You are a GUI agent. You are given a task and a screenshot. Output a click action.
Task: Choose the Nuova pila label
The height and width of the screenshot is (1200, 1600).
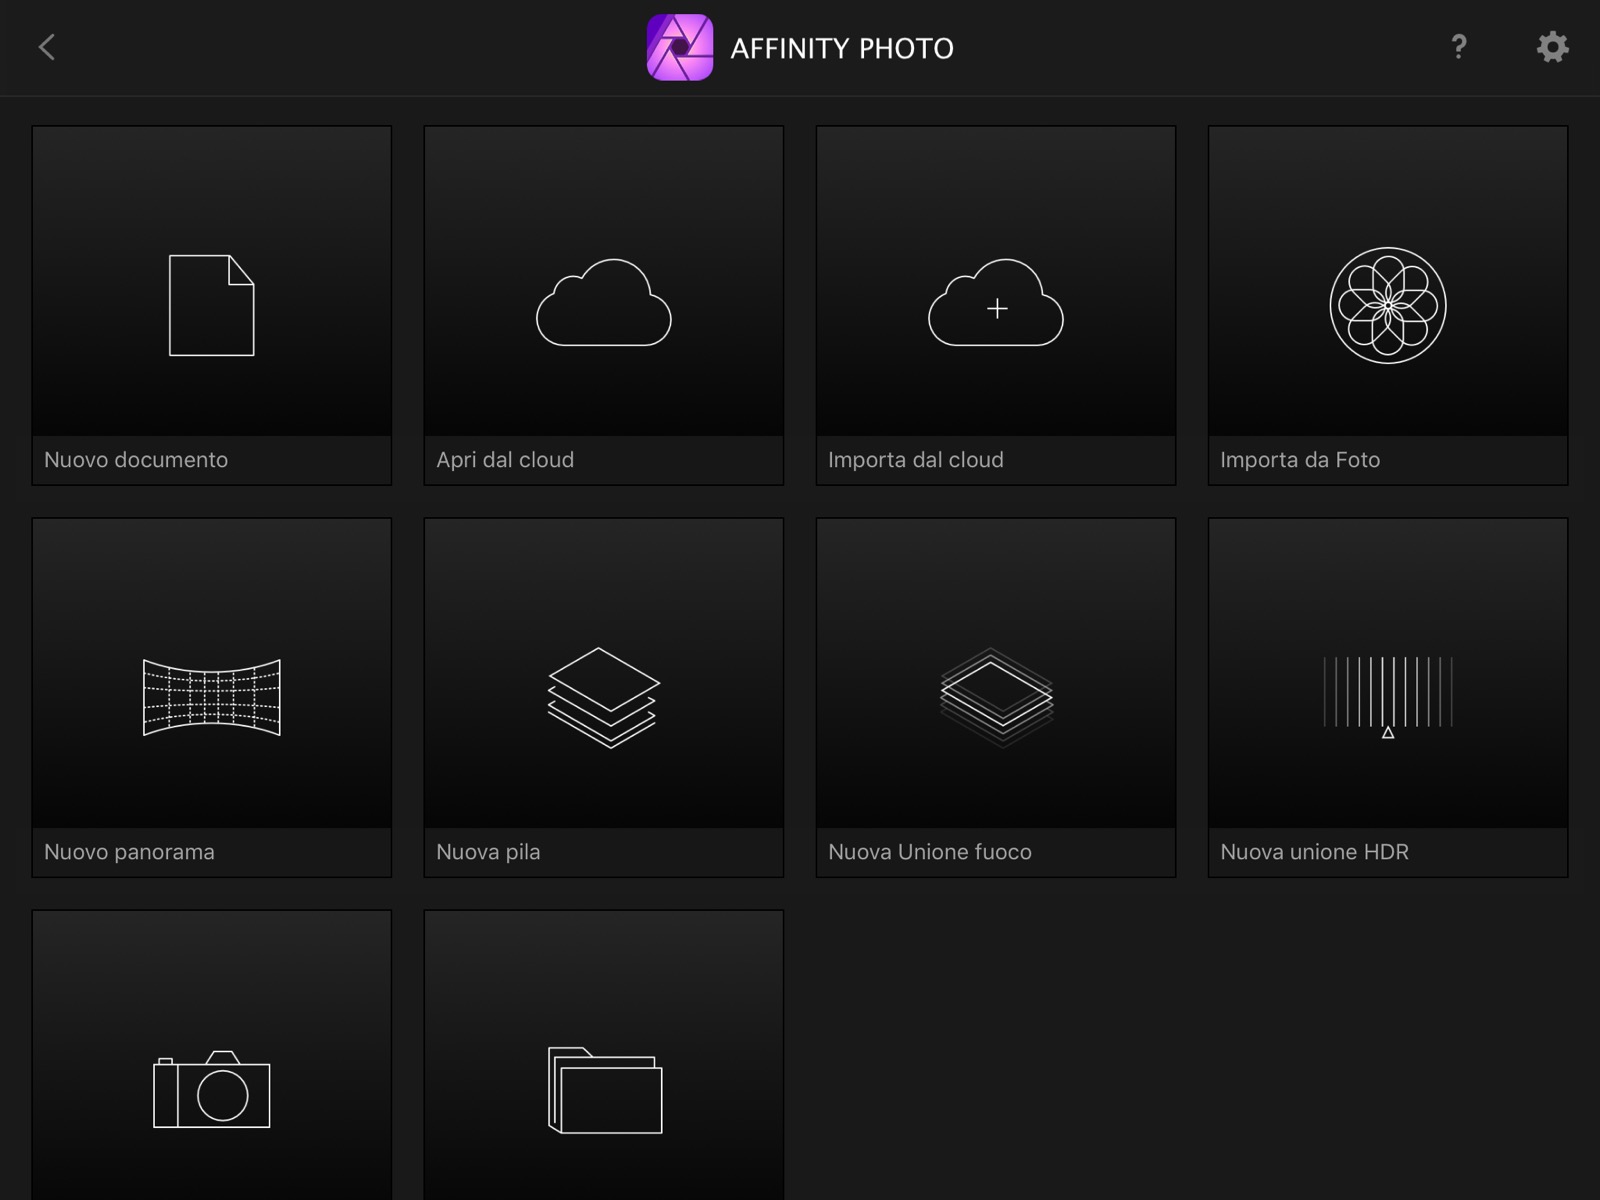click(488, 852)
